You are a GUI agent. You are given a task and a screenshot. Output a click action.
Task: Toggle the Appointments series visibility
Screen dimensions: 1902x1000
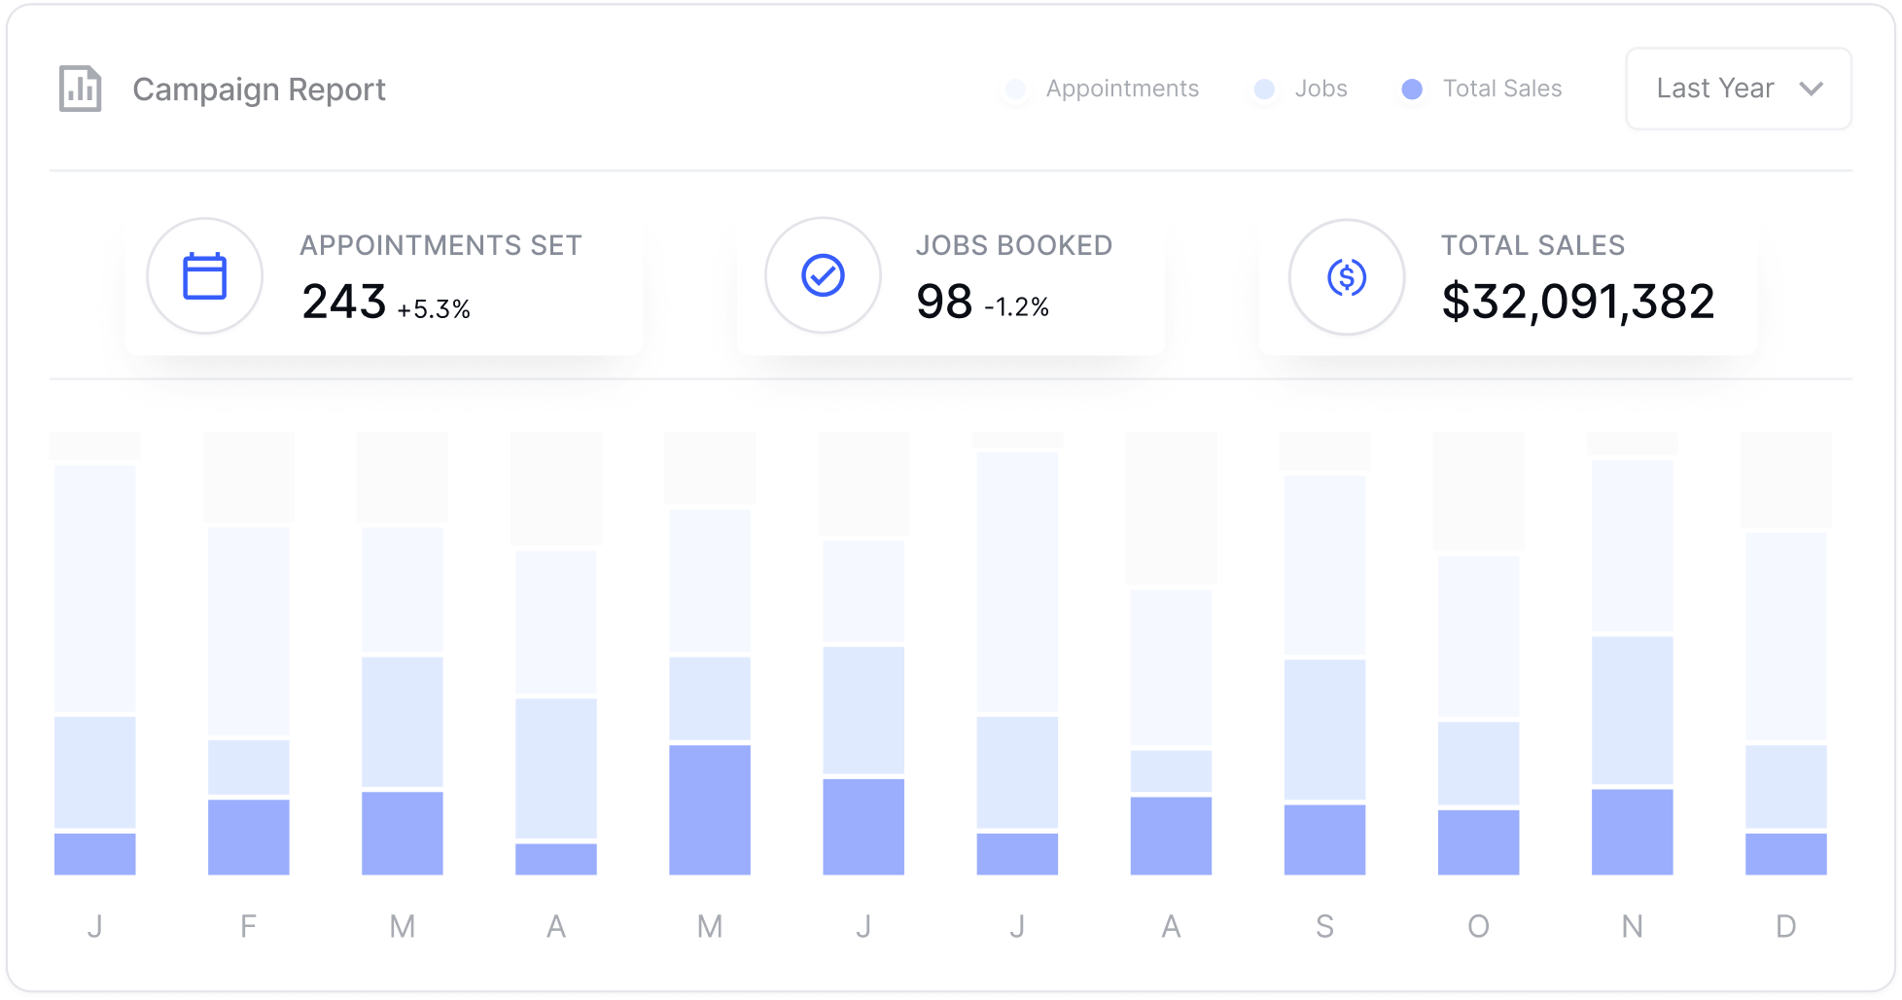[x=1100, y=88]
